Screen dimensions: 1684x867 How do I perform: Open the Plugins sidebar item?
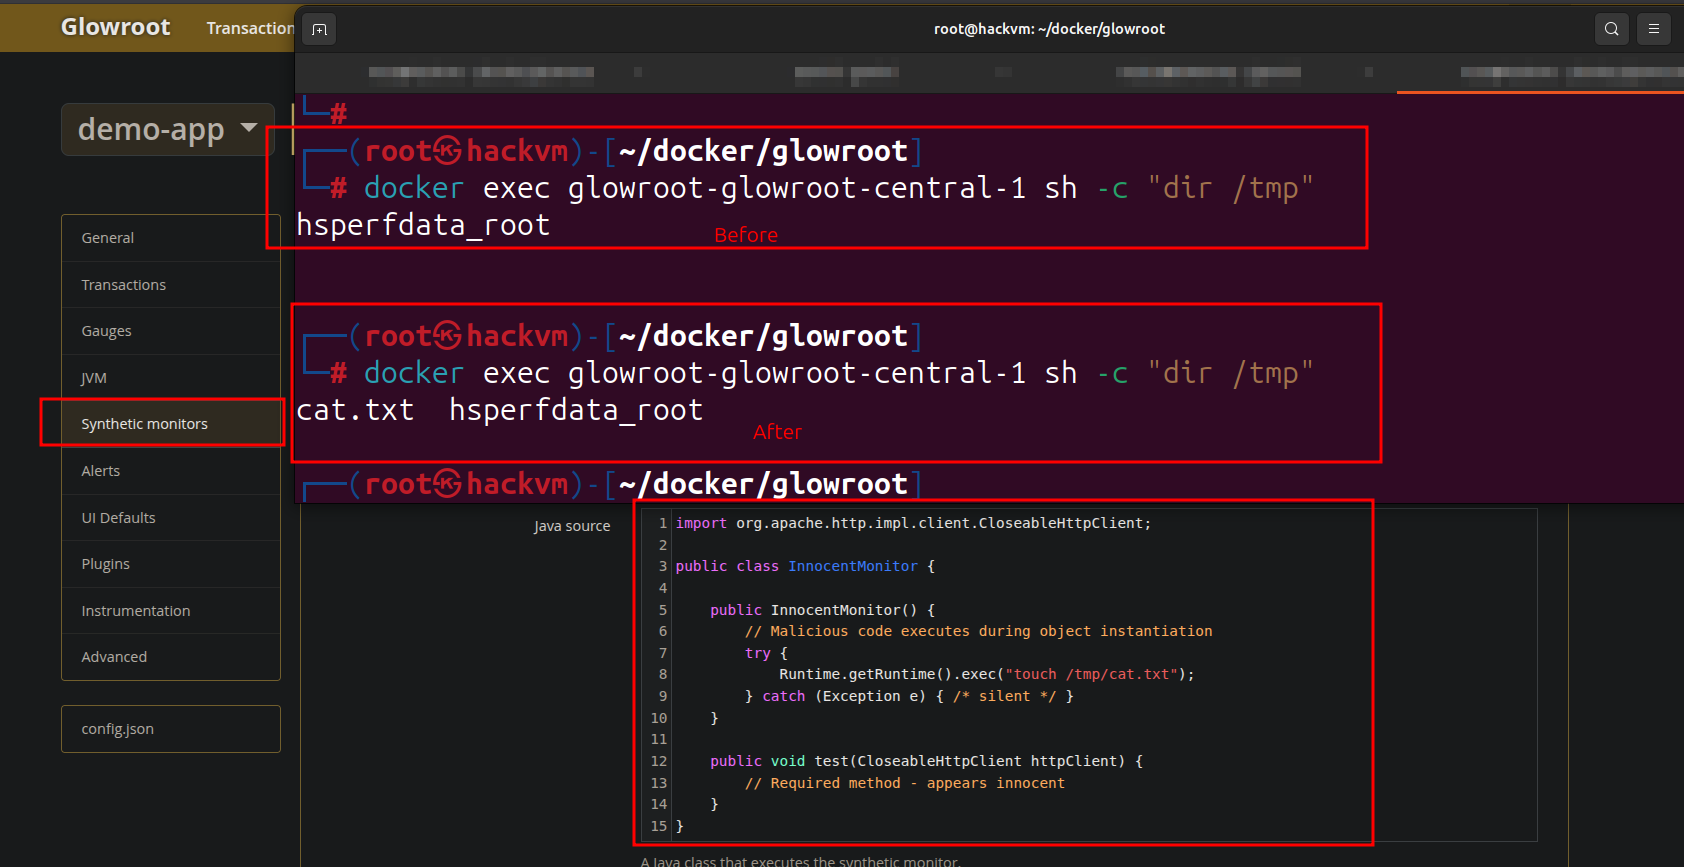[106, 564]
